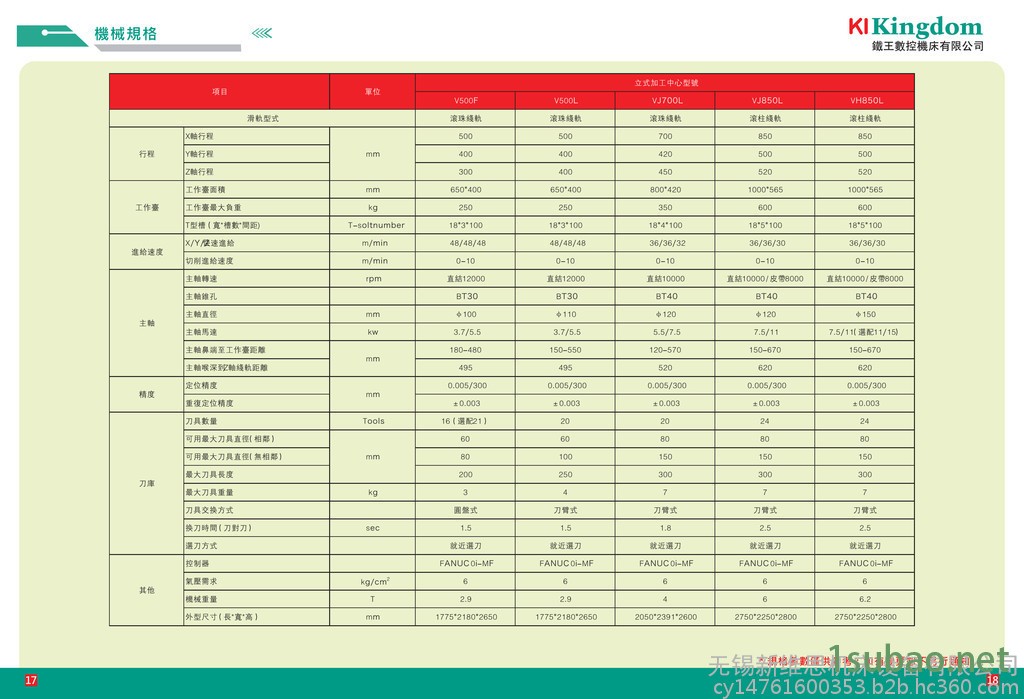This screenshot has height=699, width=1024.
Task: Select the 立式加工中心型號 header cell
Action: 665,83
